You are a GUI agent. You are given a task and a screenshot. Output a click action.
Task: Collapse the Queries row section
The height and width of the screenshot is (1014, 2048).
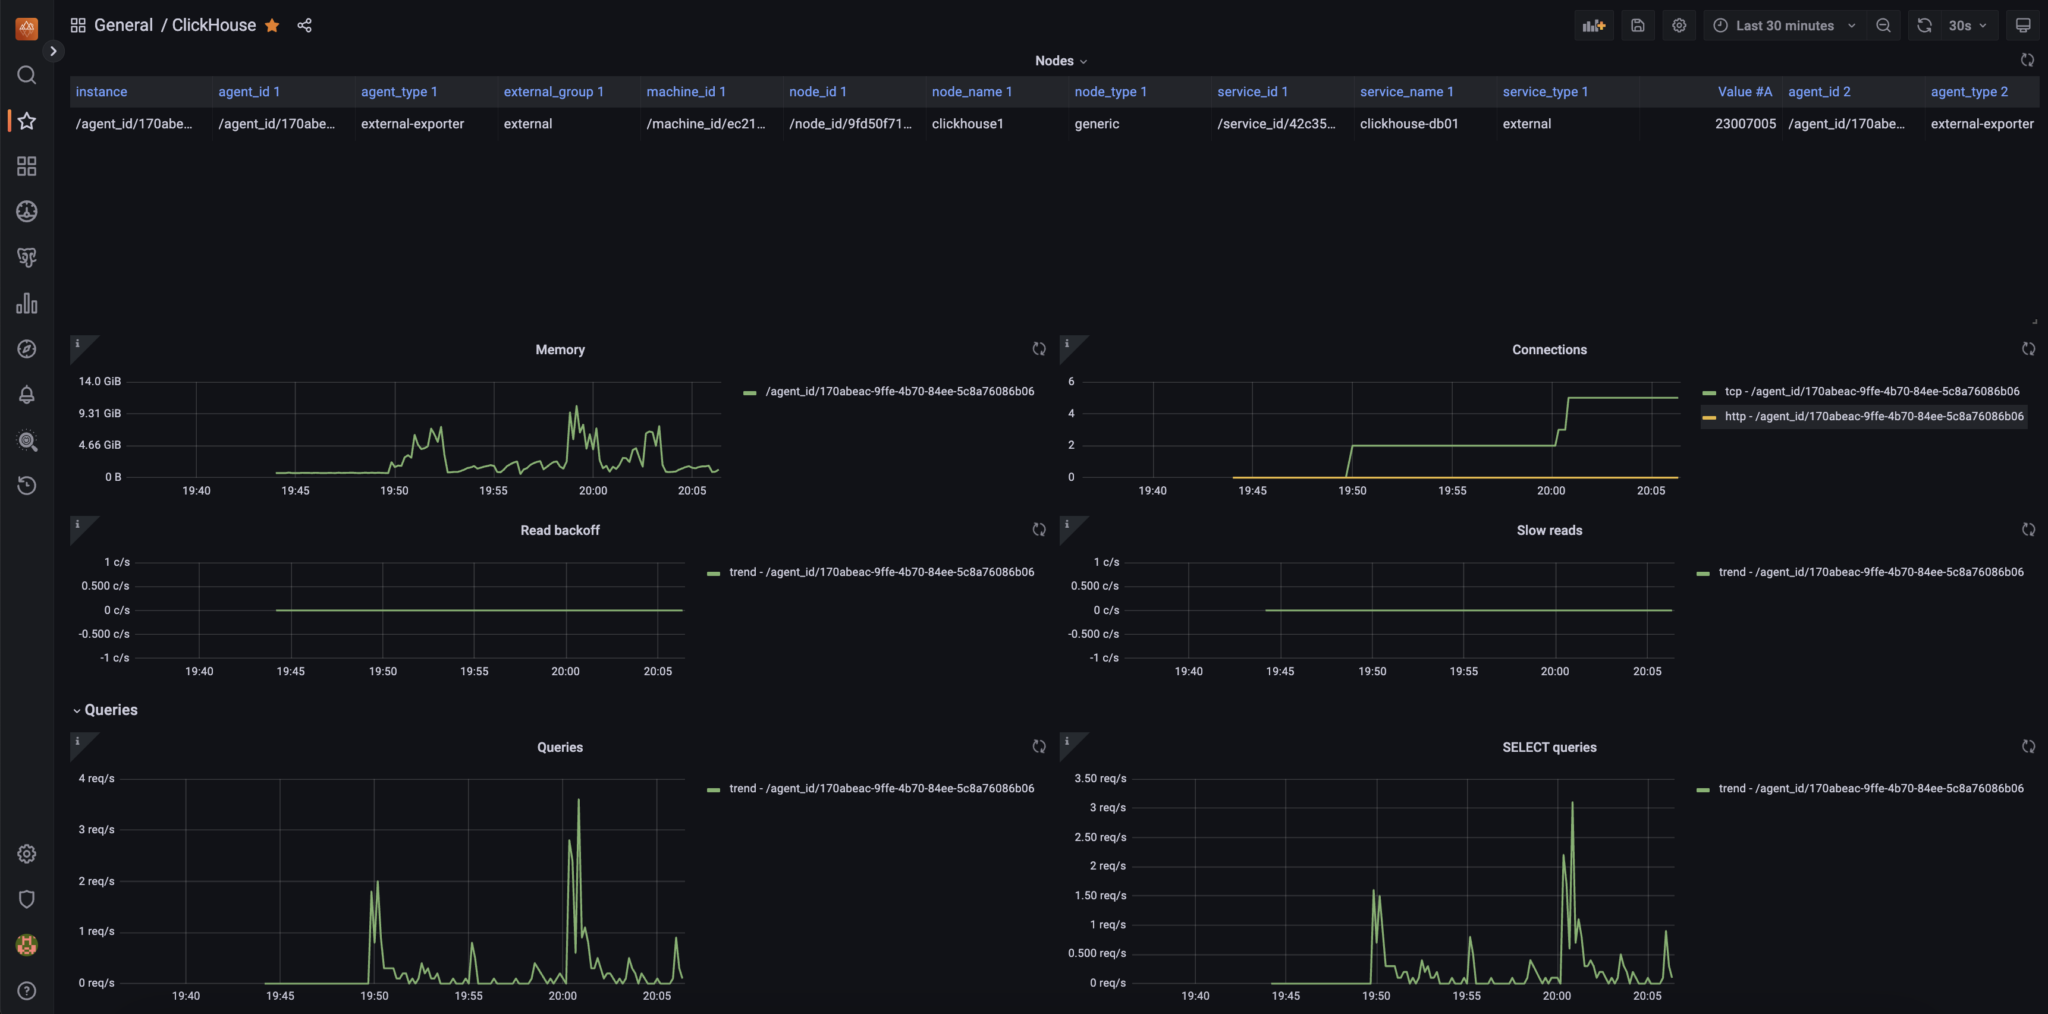click(x=104, y=710)
